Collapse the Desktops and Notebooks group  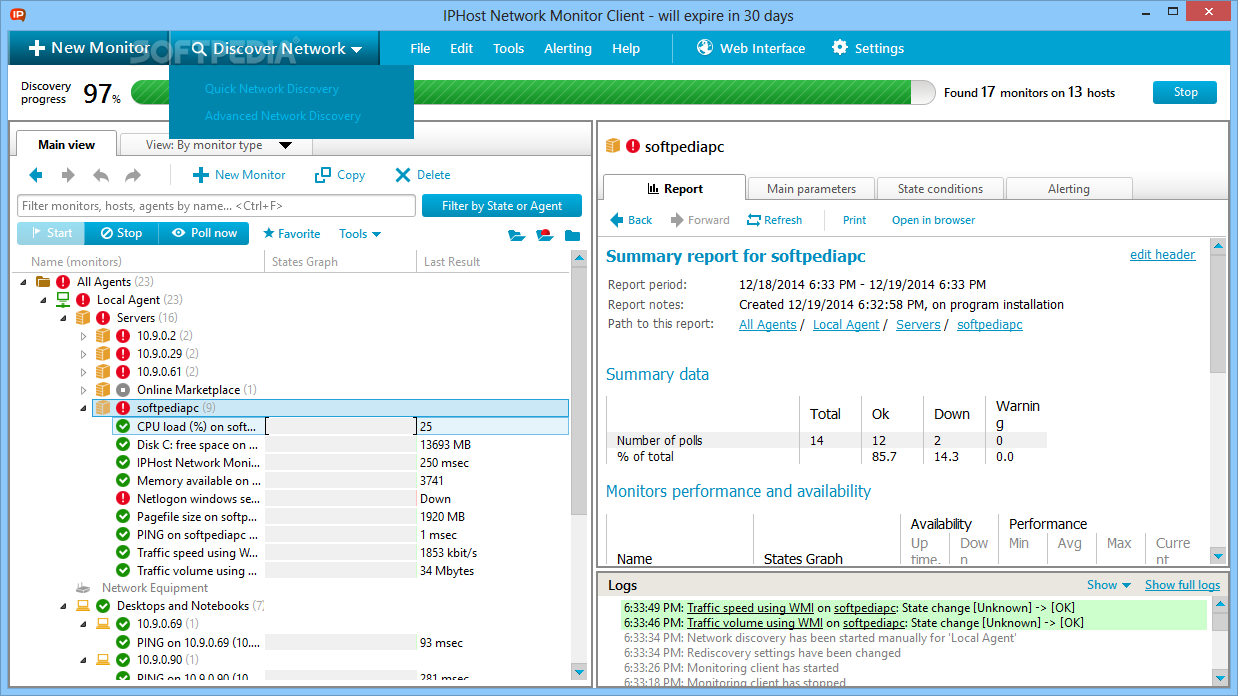pos(64,606)
